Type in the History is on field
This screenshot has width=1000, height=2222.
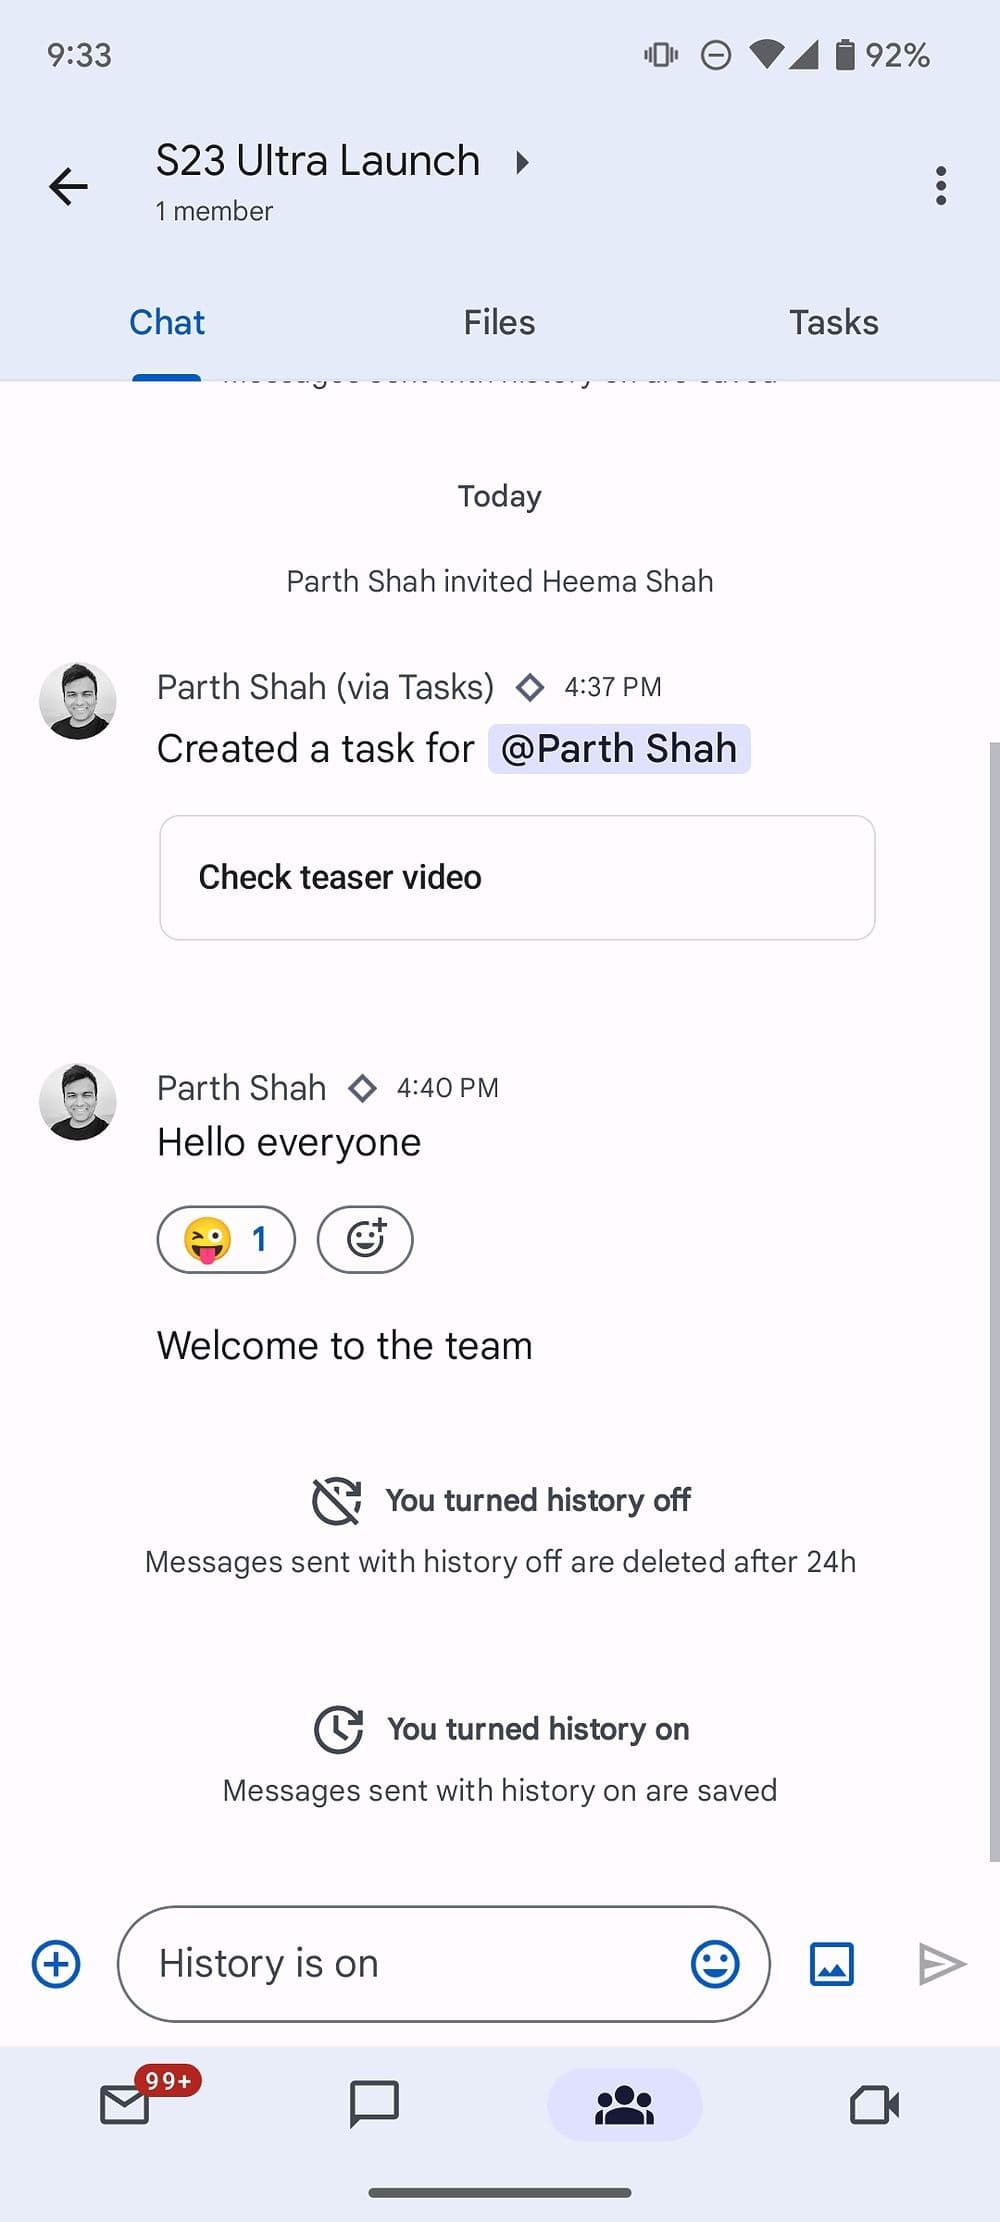pyautogui.click(x=400, y=1963)
